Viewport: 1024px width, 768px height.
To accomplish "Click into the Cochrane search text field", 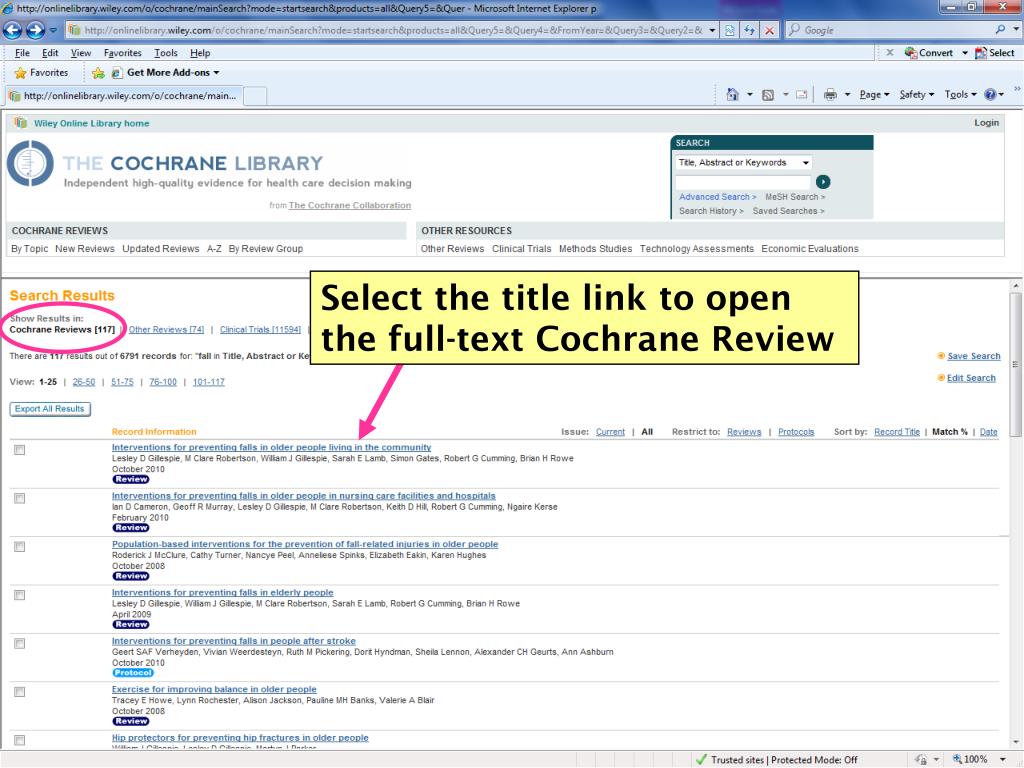I will (743, 182).
